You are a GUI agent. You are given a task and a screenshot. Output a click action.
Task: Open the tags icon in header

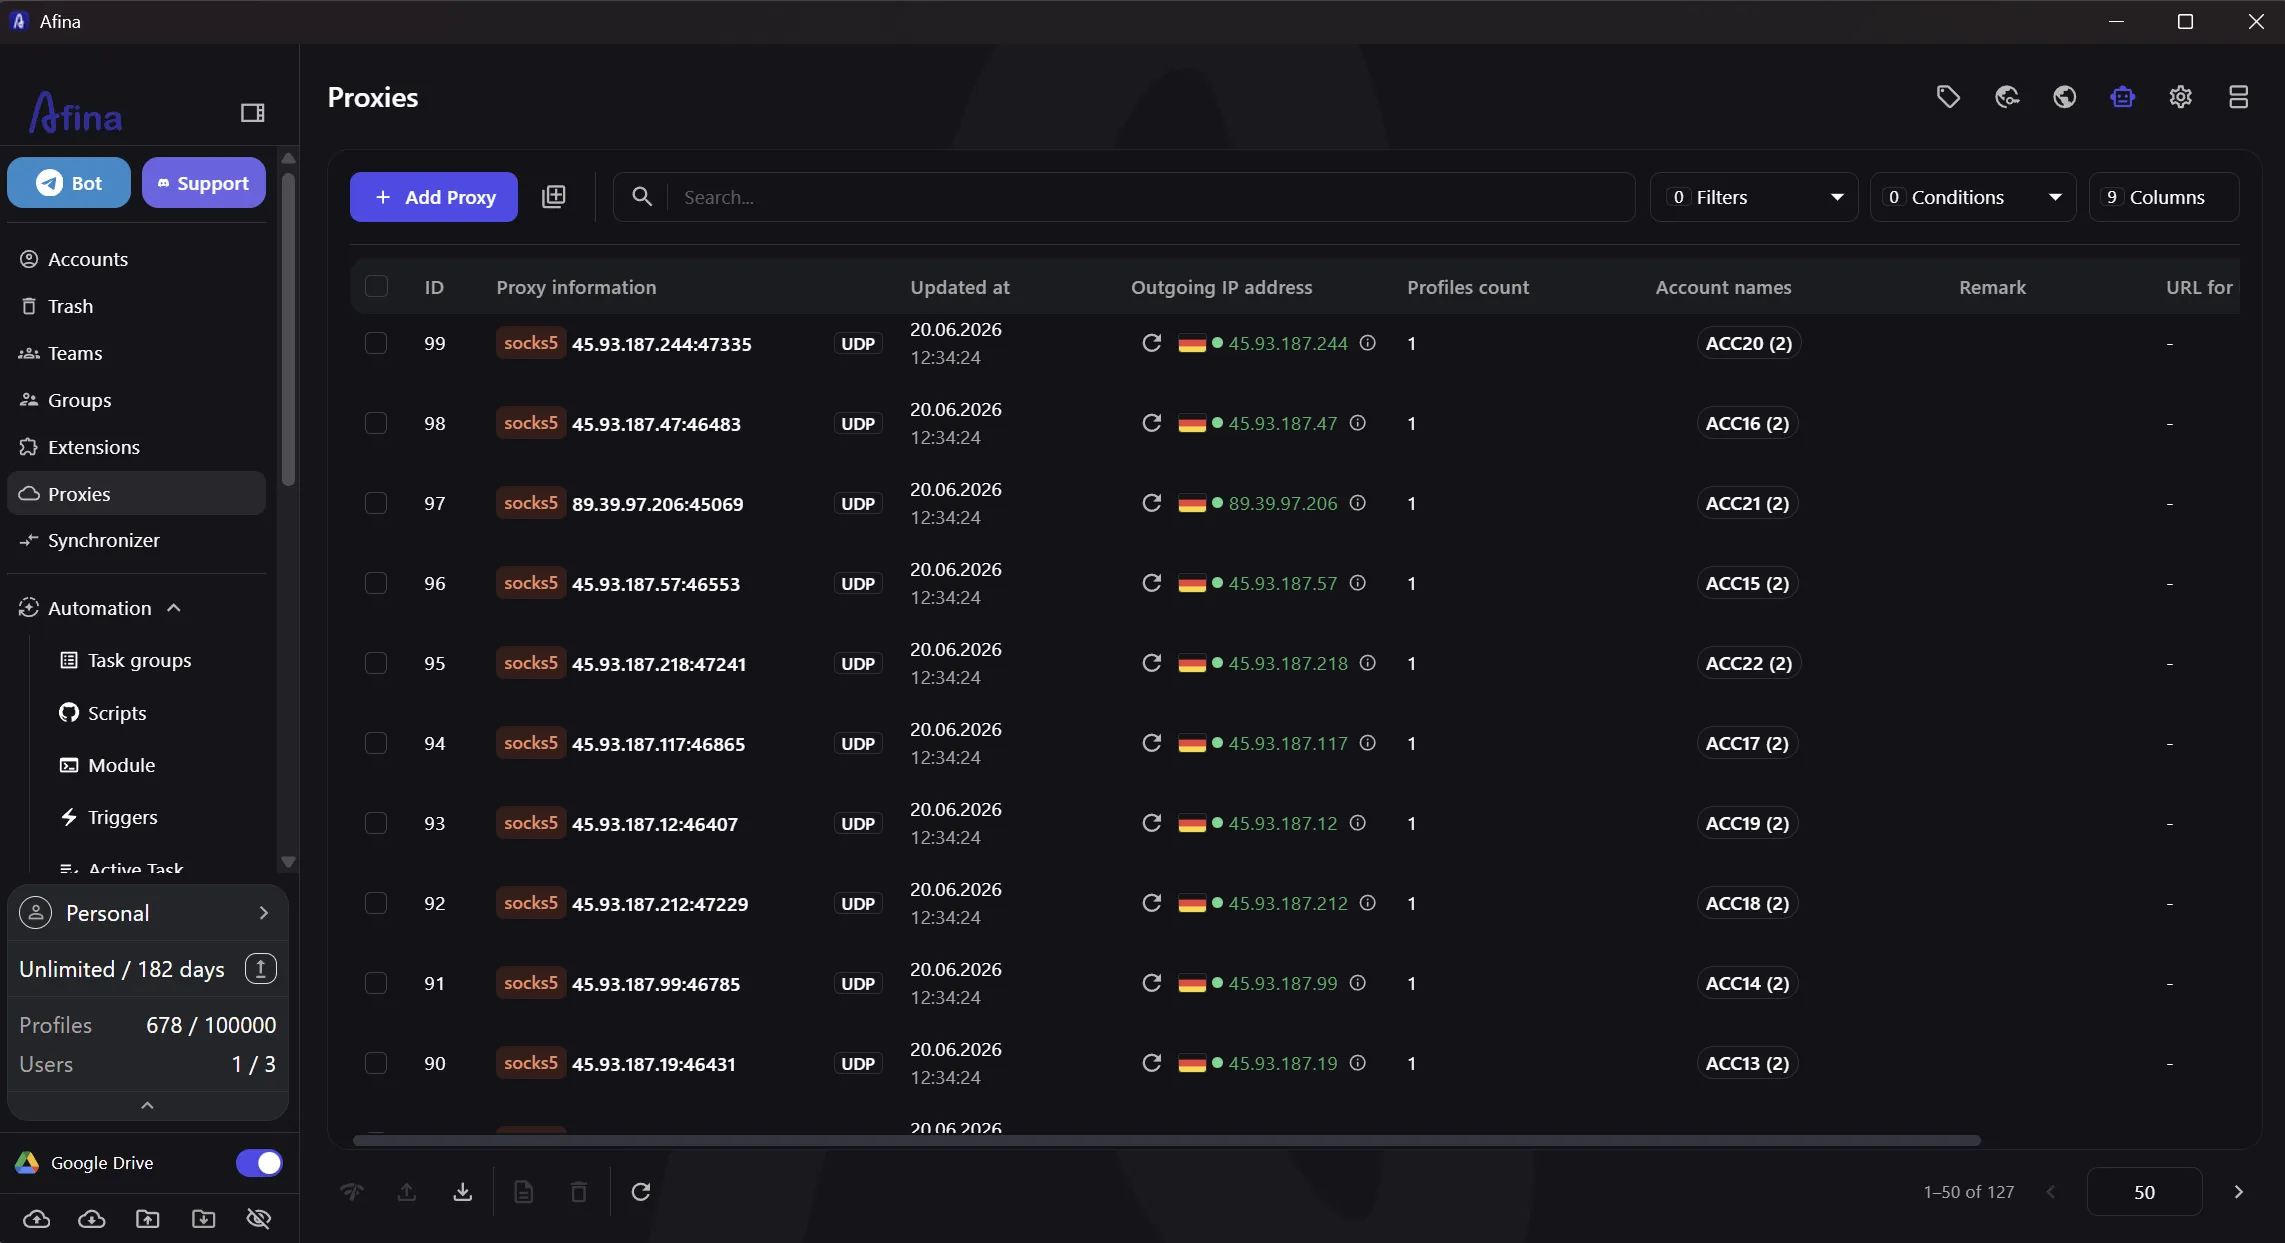click(1948, 97)
